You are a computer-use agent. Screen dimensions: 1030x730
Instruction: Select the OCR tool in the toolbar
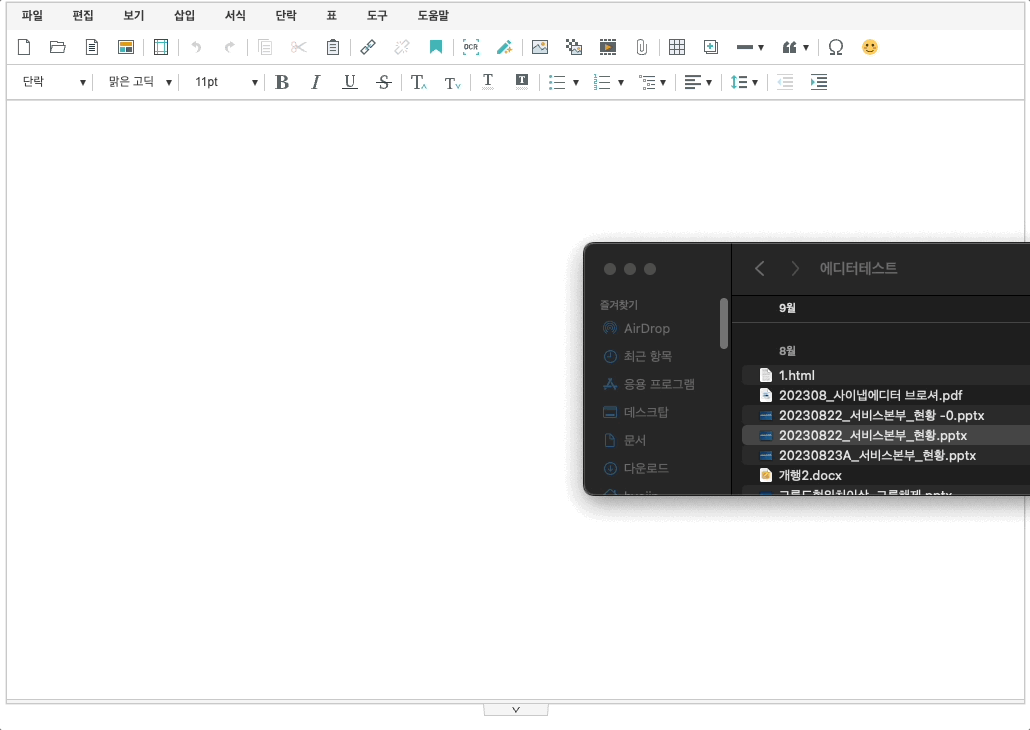coord(470,47)
